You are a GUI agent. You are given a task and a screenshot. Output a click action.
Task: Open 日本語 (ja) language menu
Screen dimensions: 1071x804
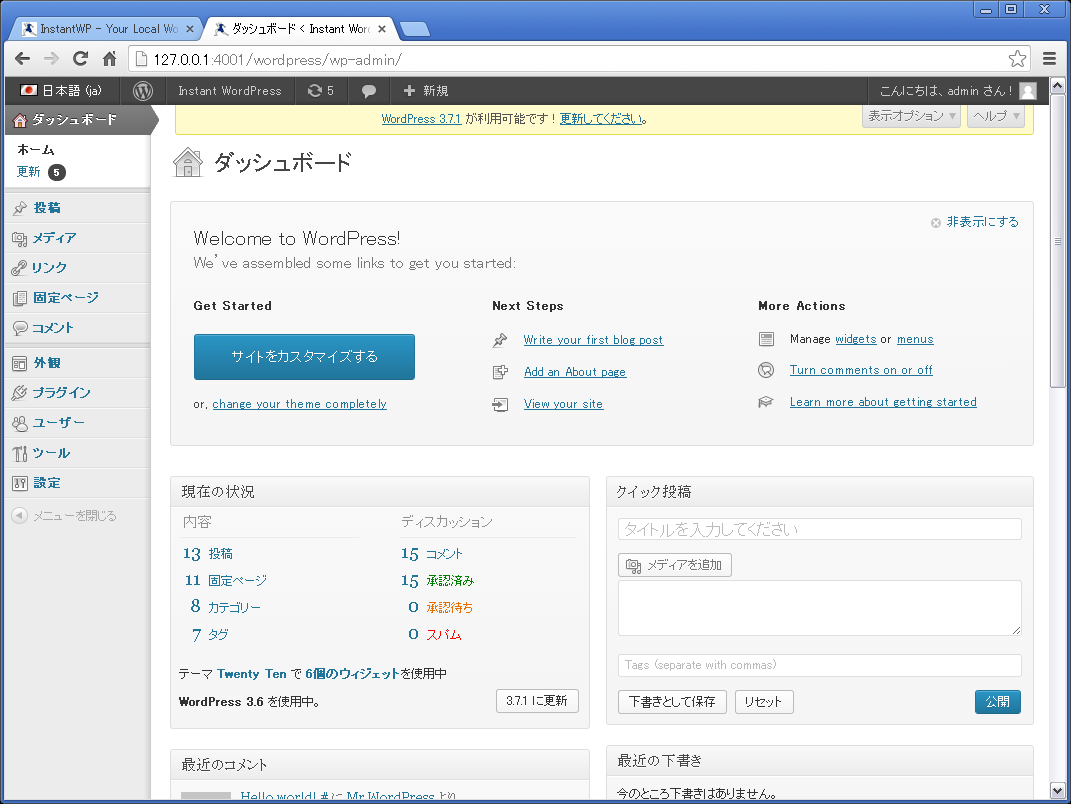pyautogui.click(x=61, y=91)
